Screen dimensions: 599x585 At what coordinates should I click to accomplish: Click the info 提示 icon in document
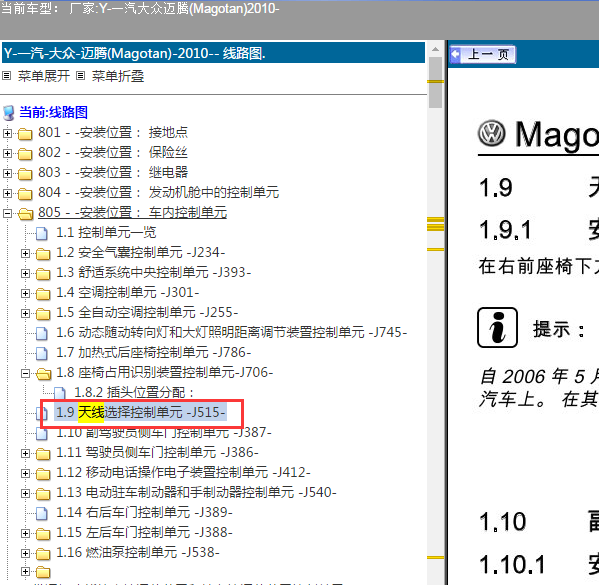click(497, 327)
